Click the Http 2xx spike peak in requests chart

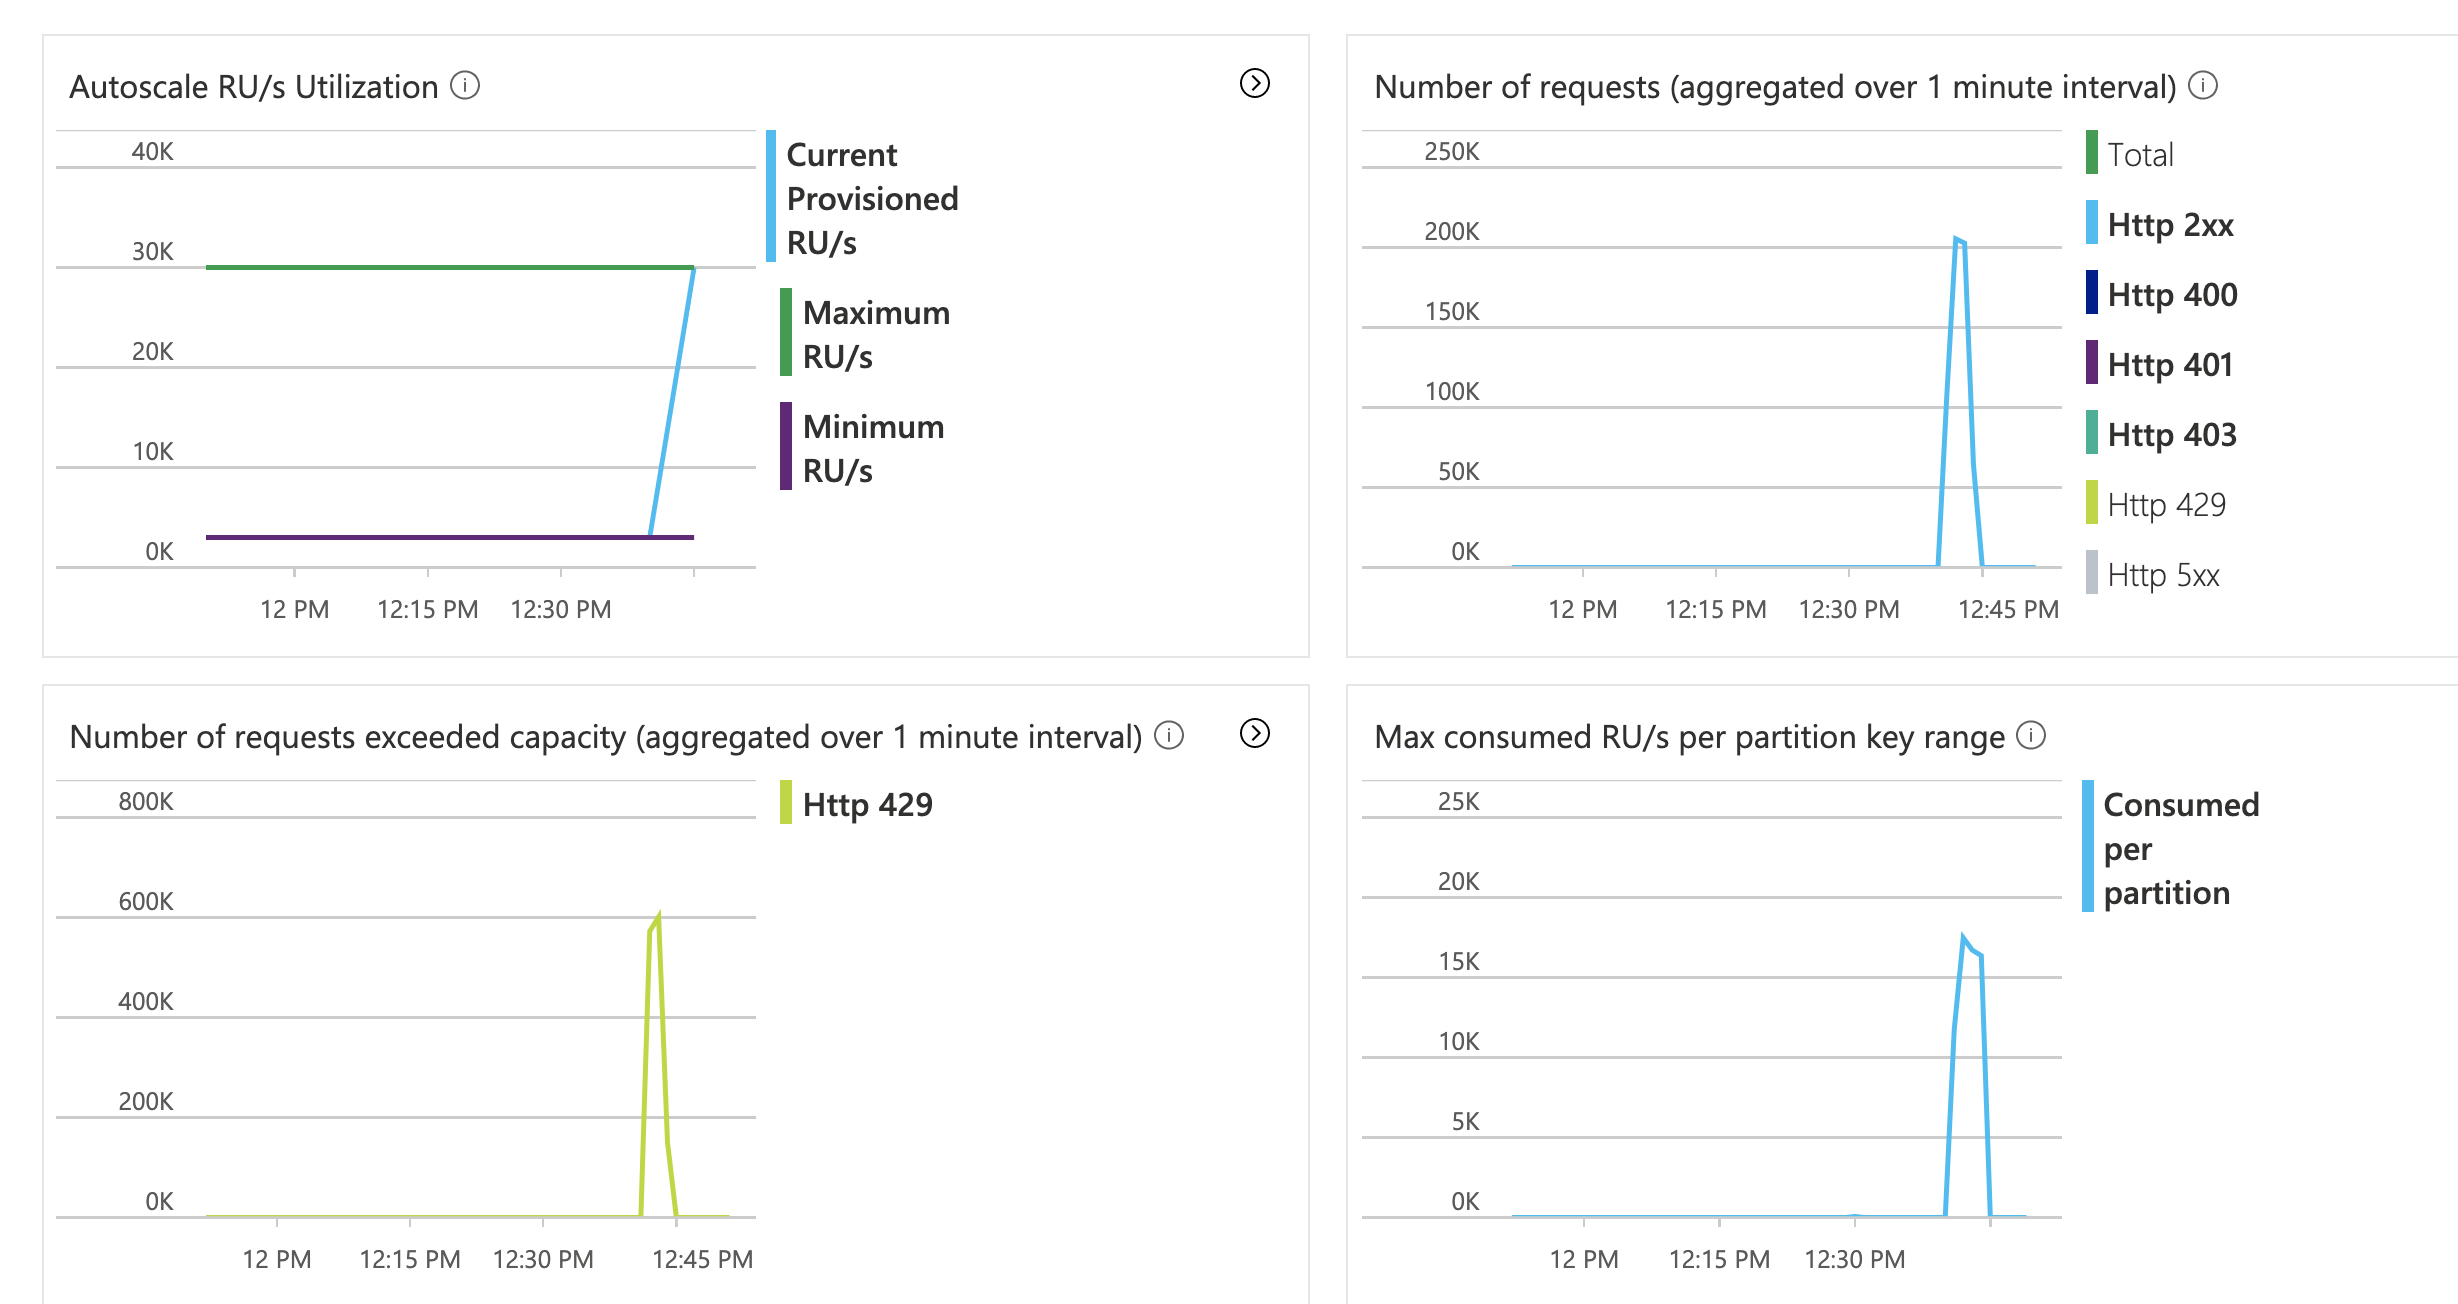pyautogui.click(x=1957, y=239)
